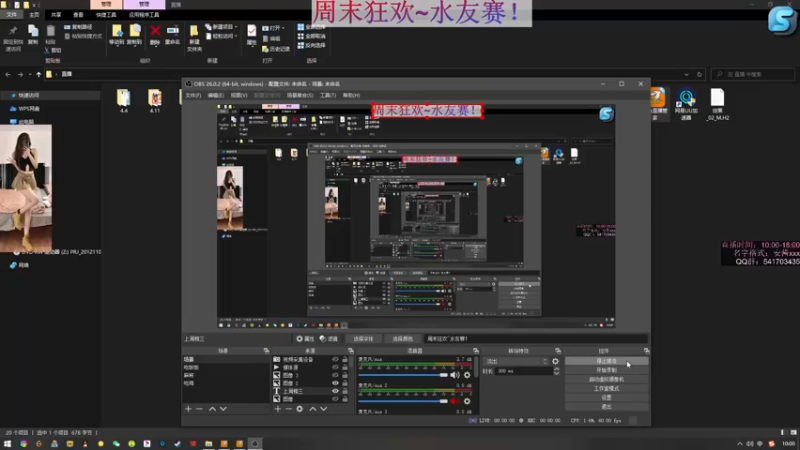Click Paste icon in Explorer ribbon

[x=51, y=32]
